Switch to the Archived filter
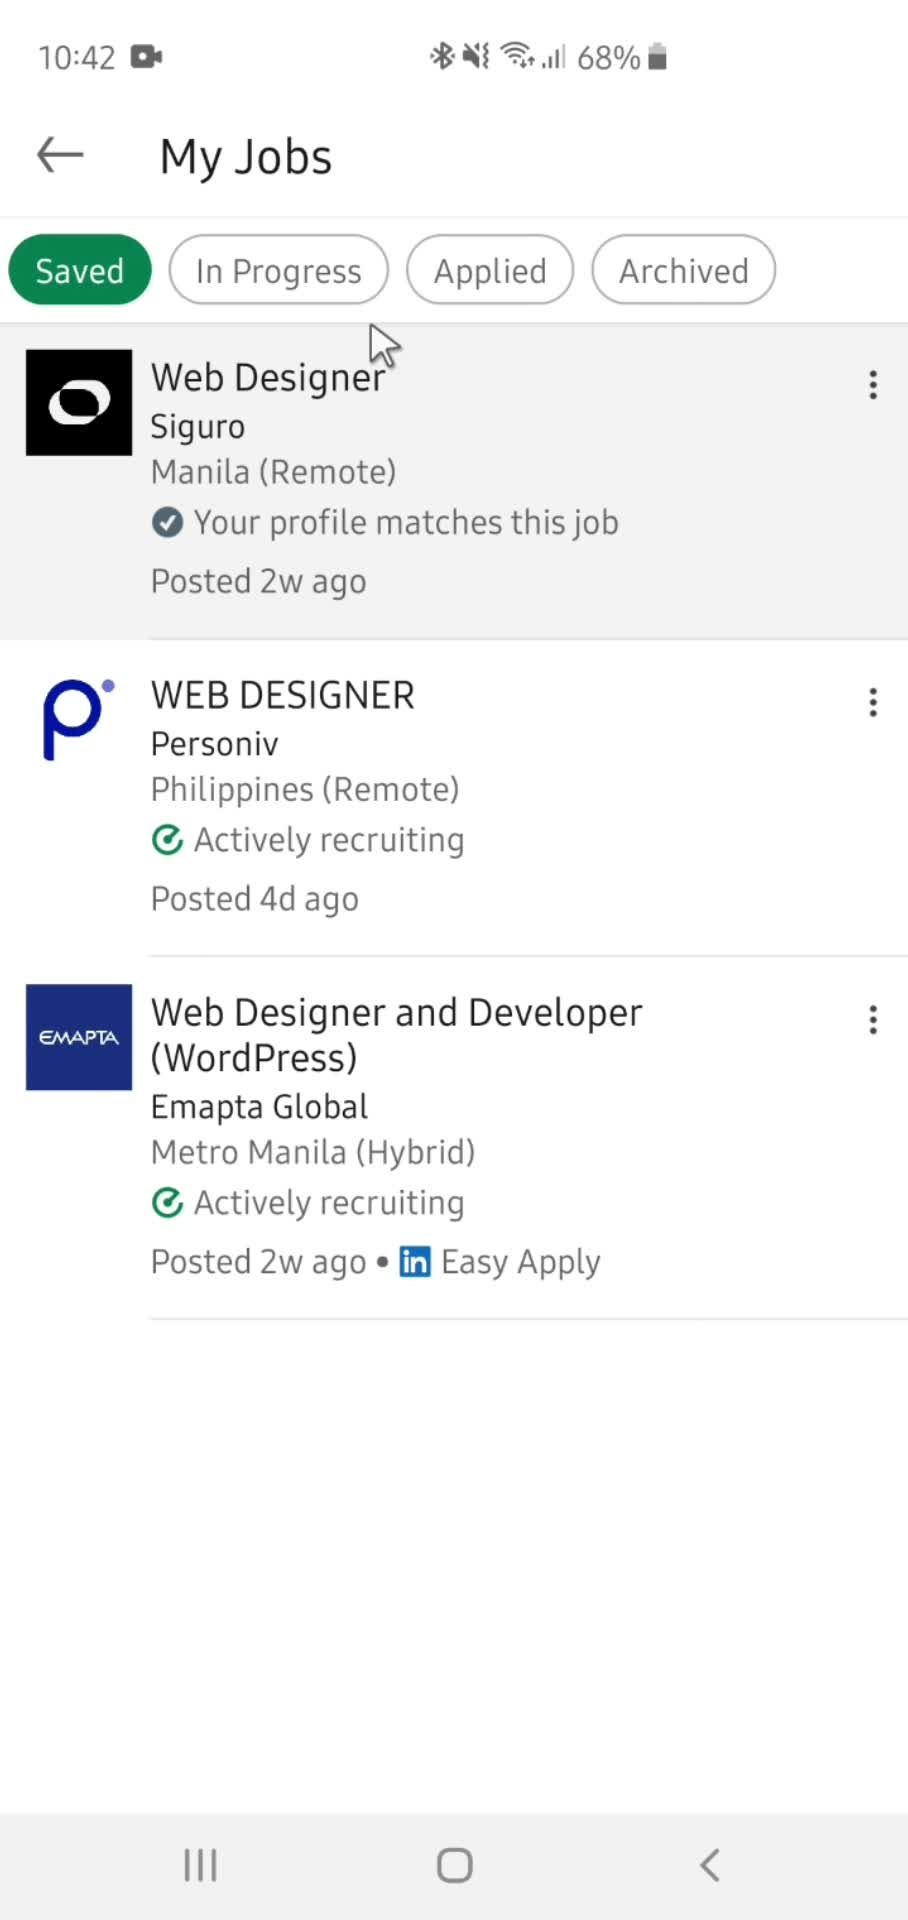The width and height of the screenshot is (908, 1920). 684,270
